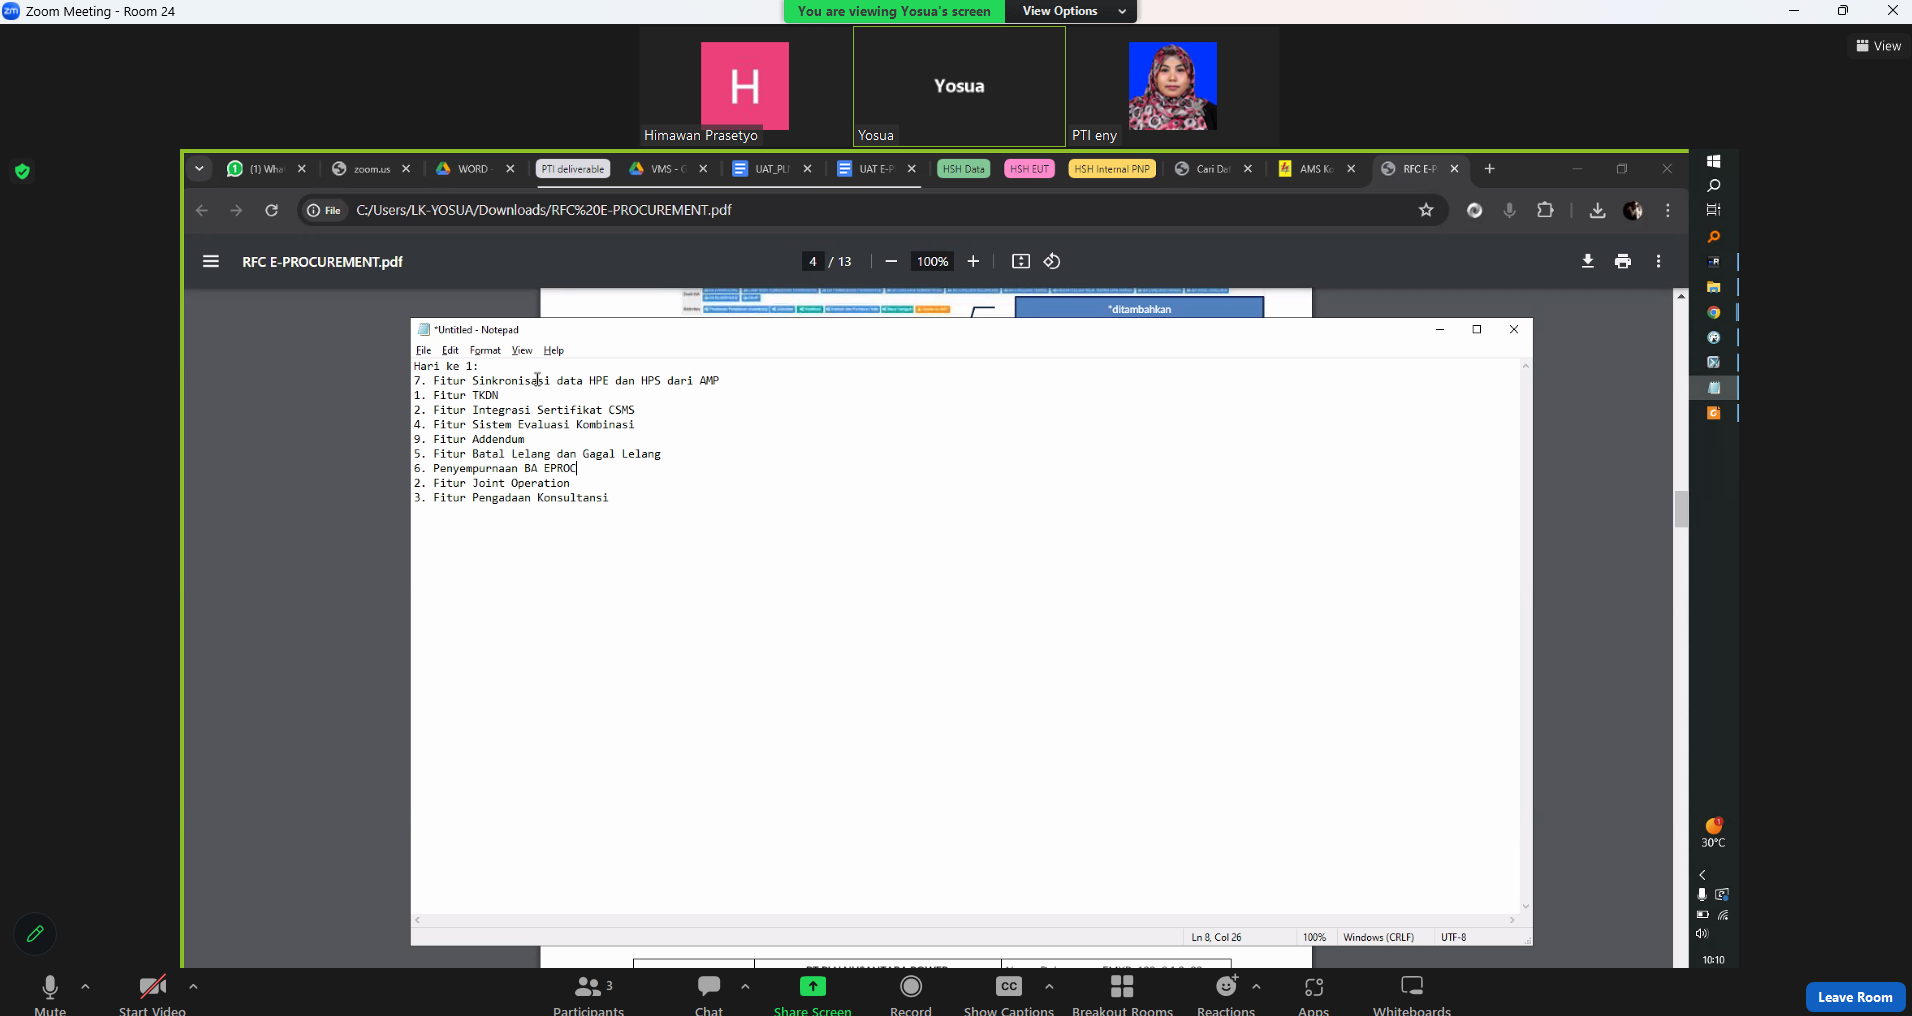
Task: Open Breakout Rooms
Action: [1122, 990]
